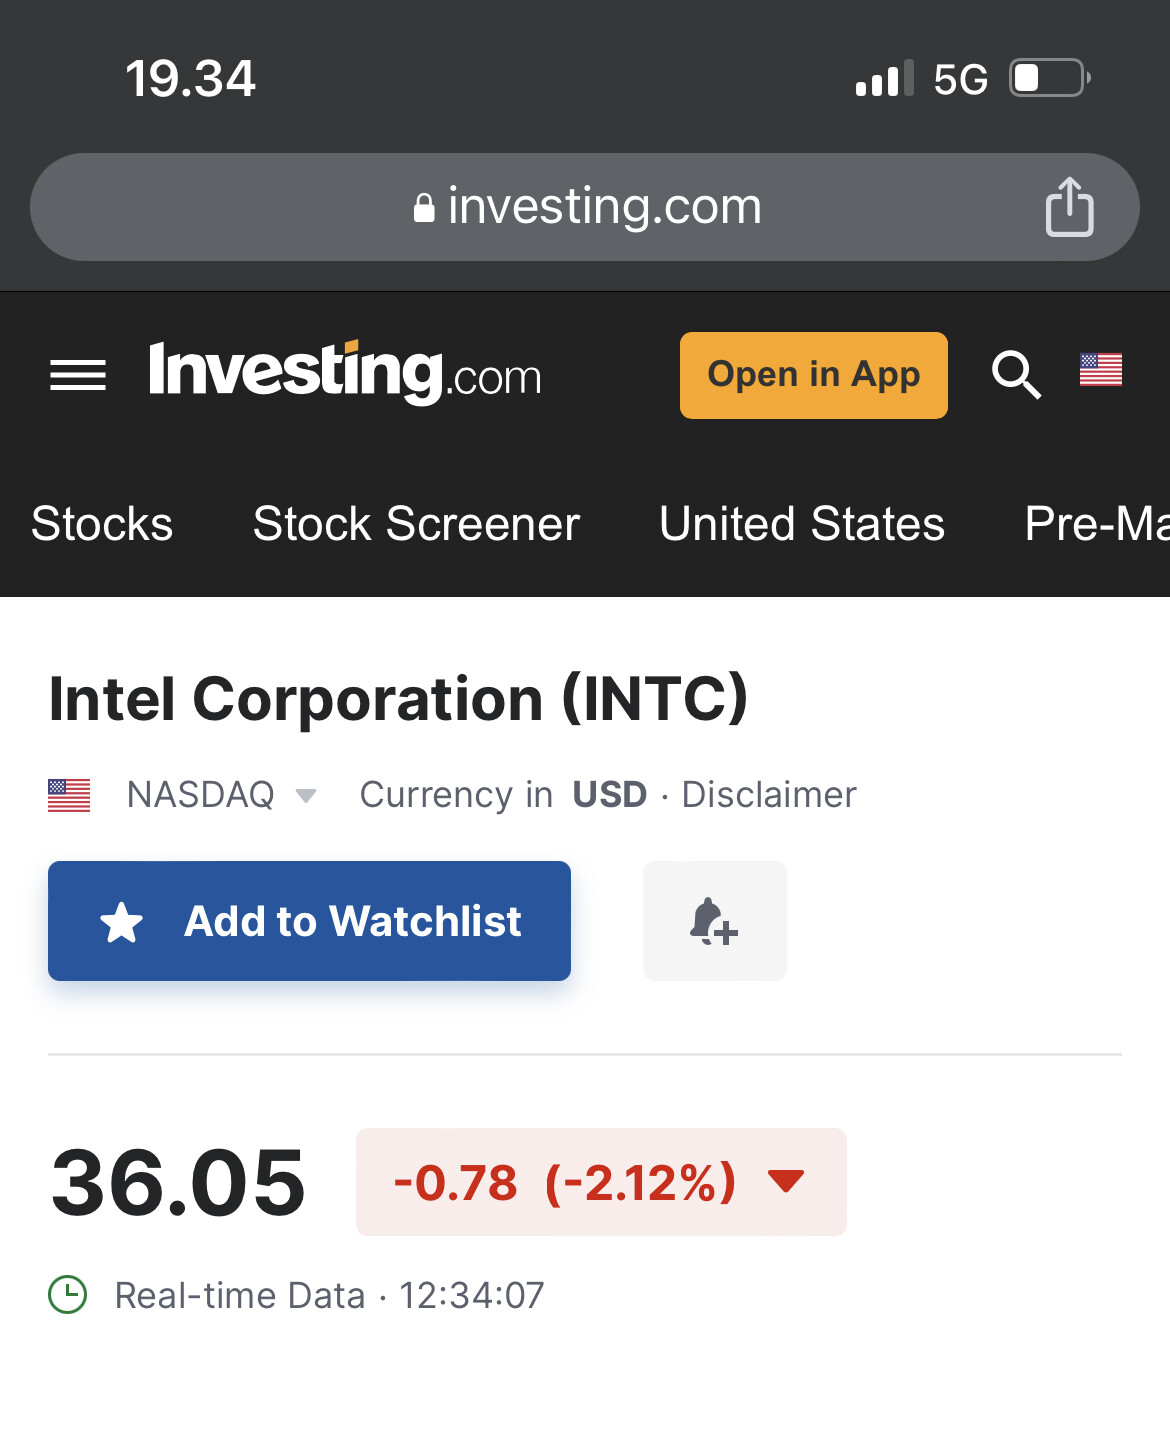Click the red price change triangle
Viewport: 1170px width, 1441px height.
point(786,1182)
